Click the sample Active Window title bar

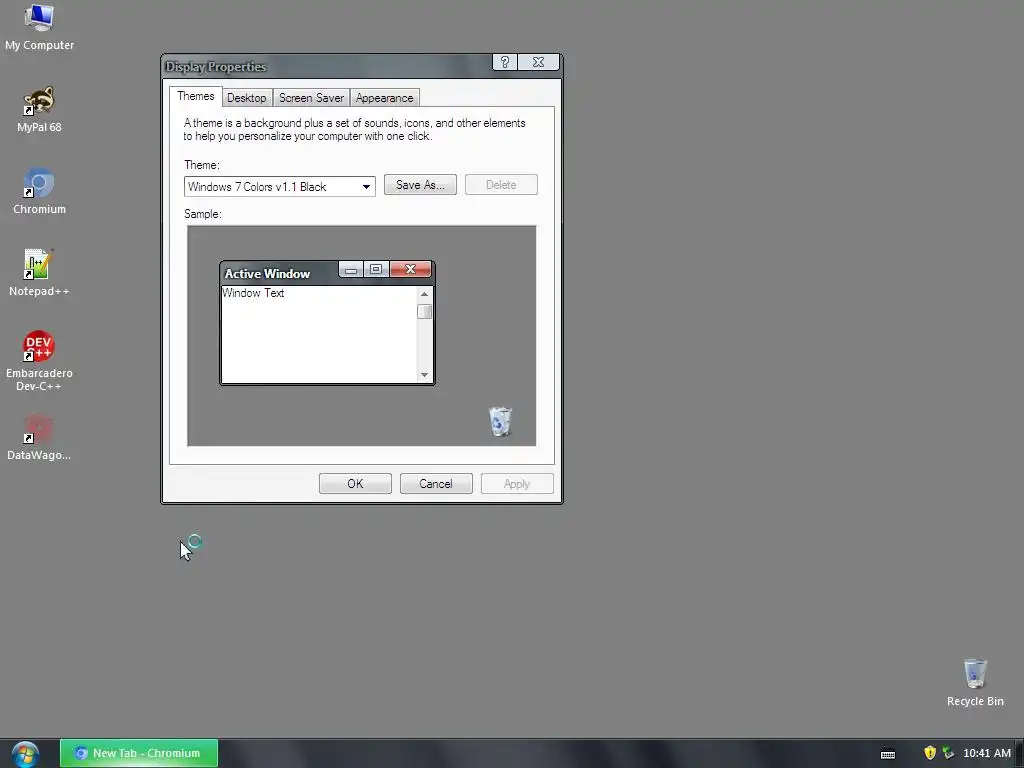tap(280, 274)
